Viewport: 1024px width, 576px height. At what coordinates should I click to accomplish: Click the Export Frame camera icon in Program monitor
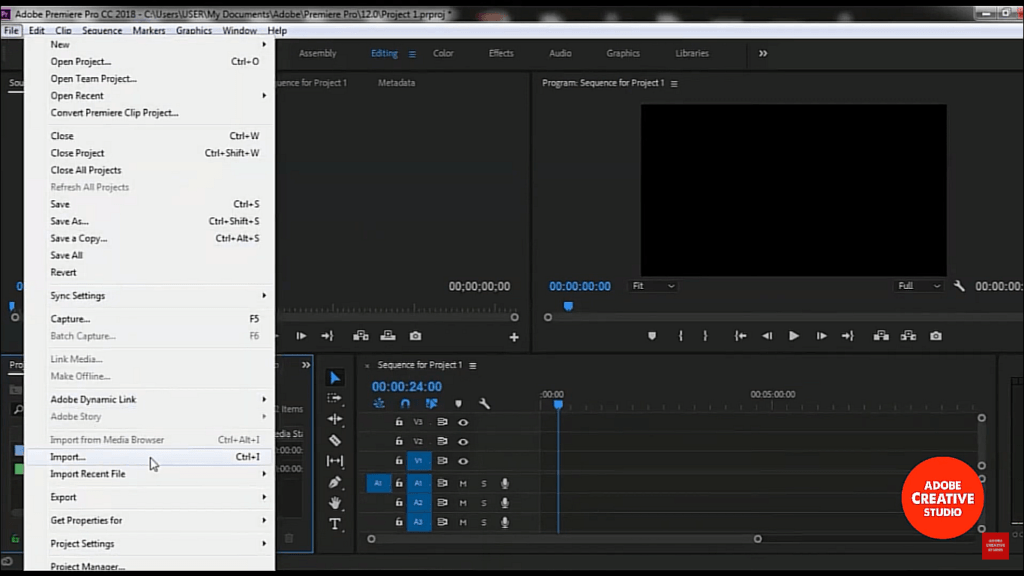coord(936,336)
